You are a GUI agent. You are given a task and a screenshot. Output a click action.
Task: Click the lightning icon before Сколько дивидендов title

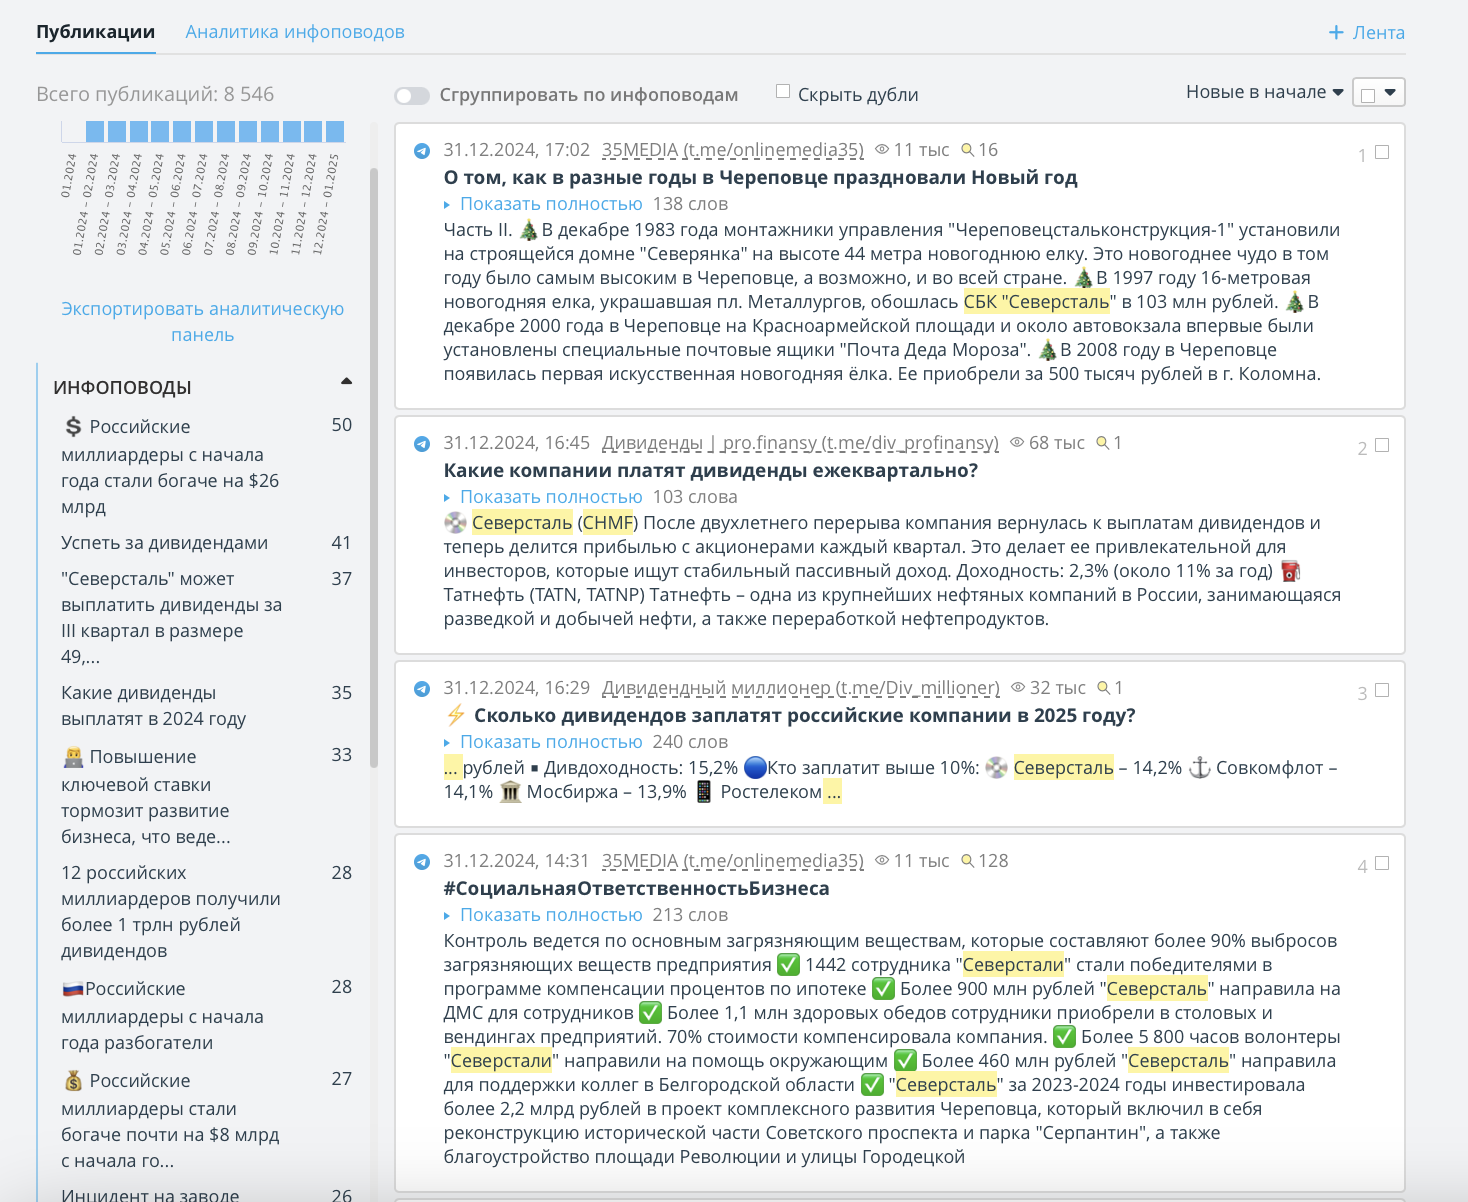coord(456,715)
